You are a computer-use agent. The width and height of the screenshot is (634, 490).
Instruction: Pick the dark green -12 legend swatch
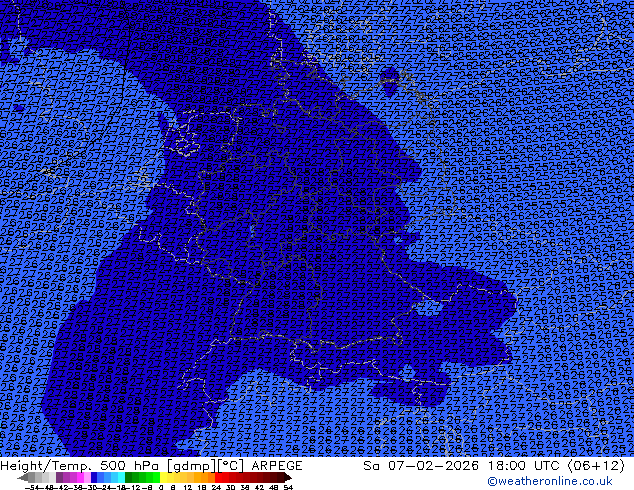pyautogui.click(x=129, y=477)
